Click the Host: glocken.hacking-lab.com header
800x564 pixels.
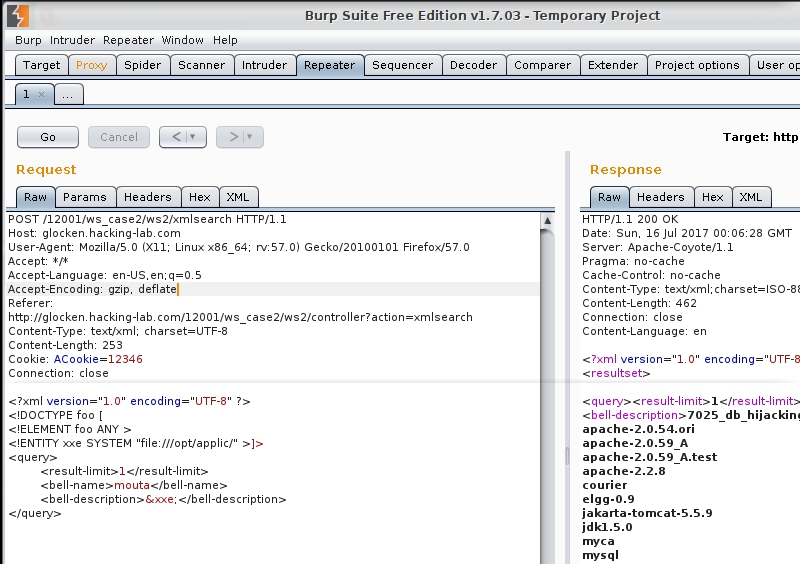94,233
